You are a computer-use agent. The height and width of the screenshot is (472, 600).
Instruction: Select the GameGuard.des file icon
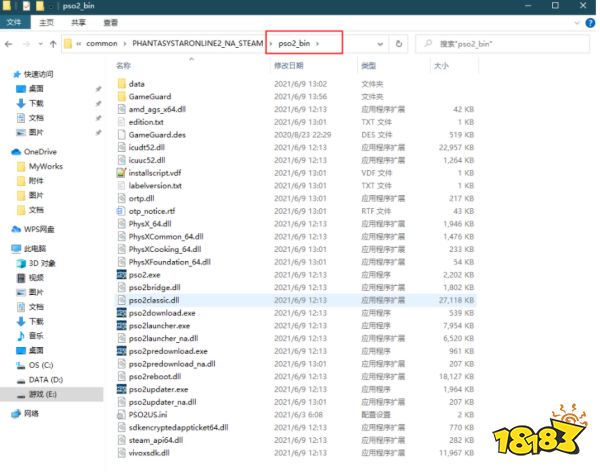(x=121, y=134)
